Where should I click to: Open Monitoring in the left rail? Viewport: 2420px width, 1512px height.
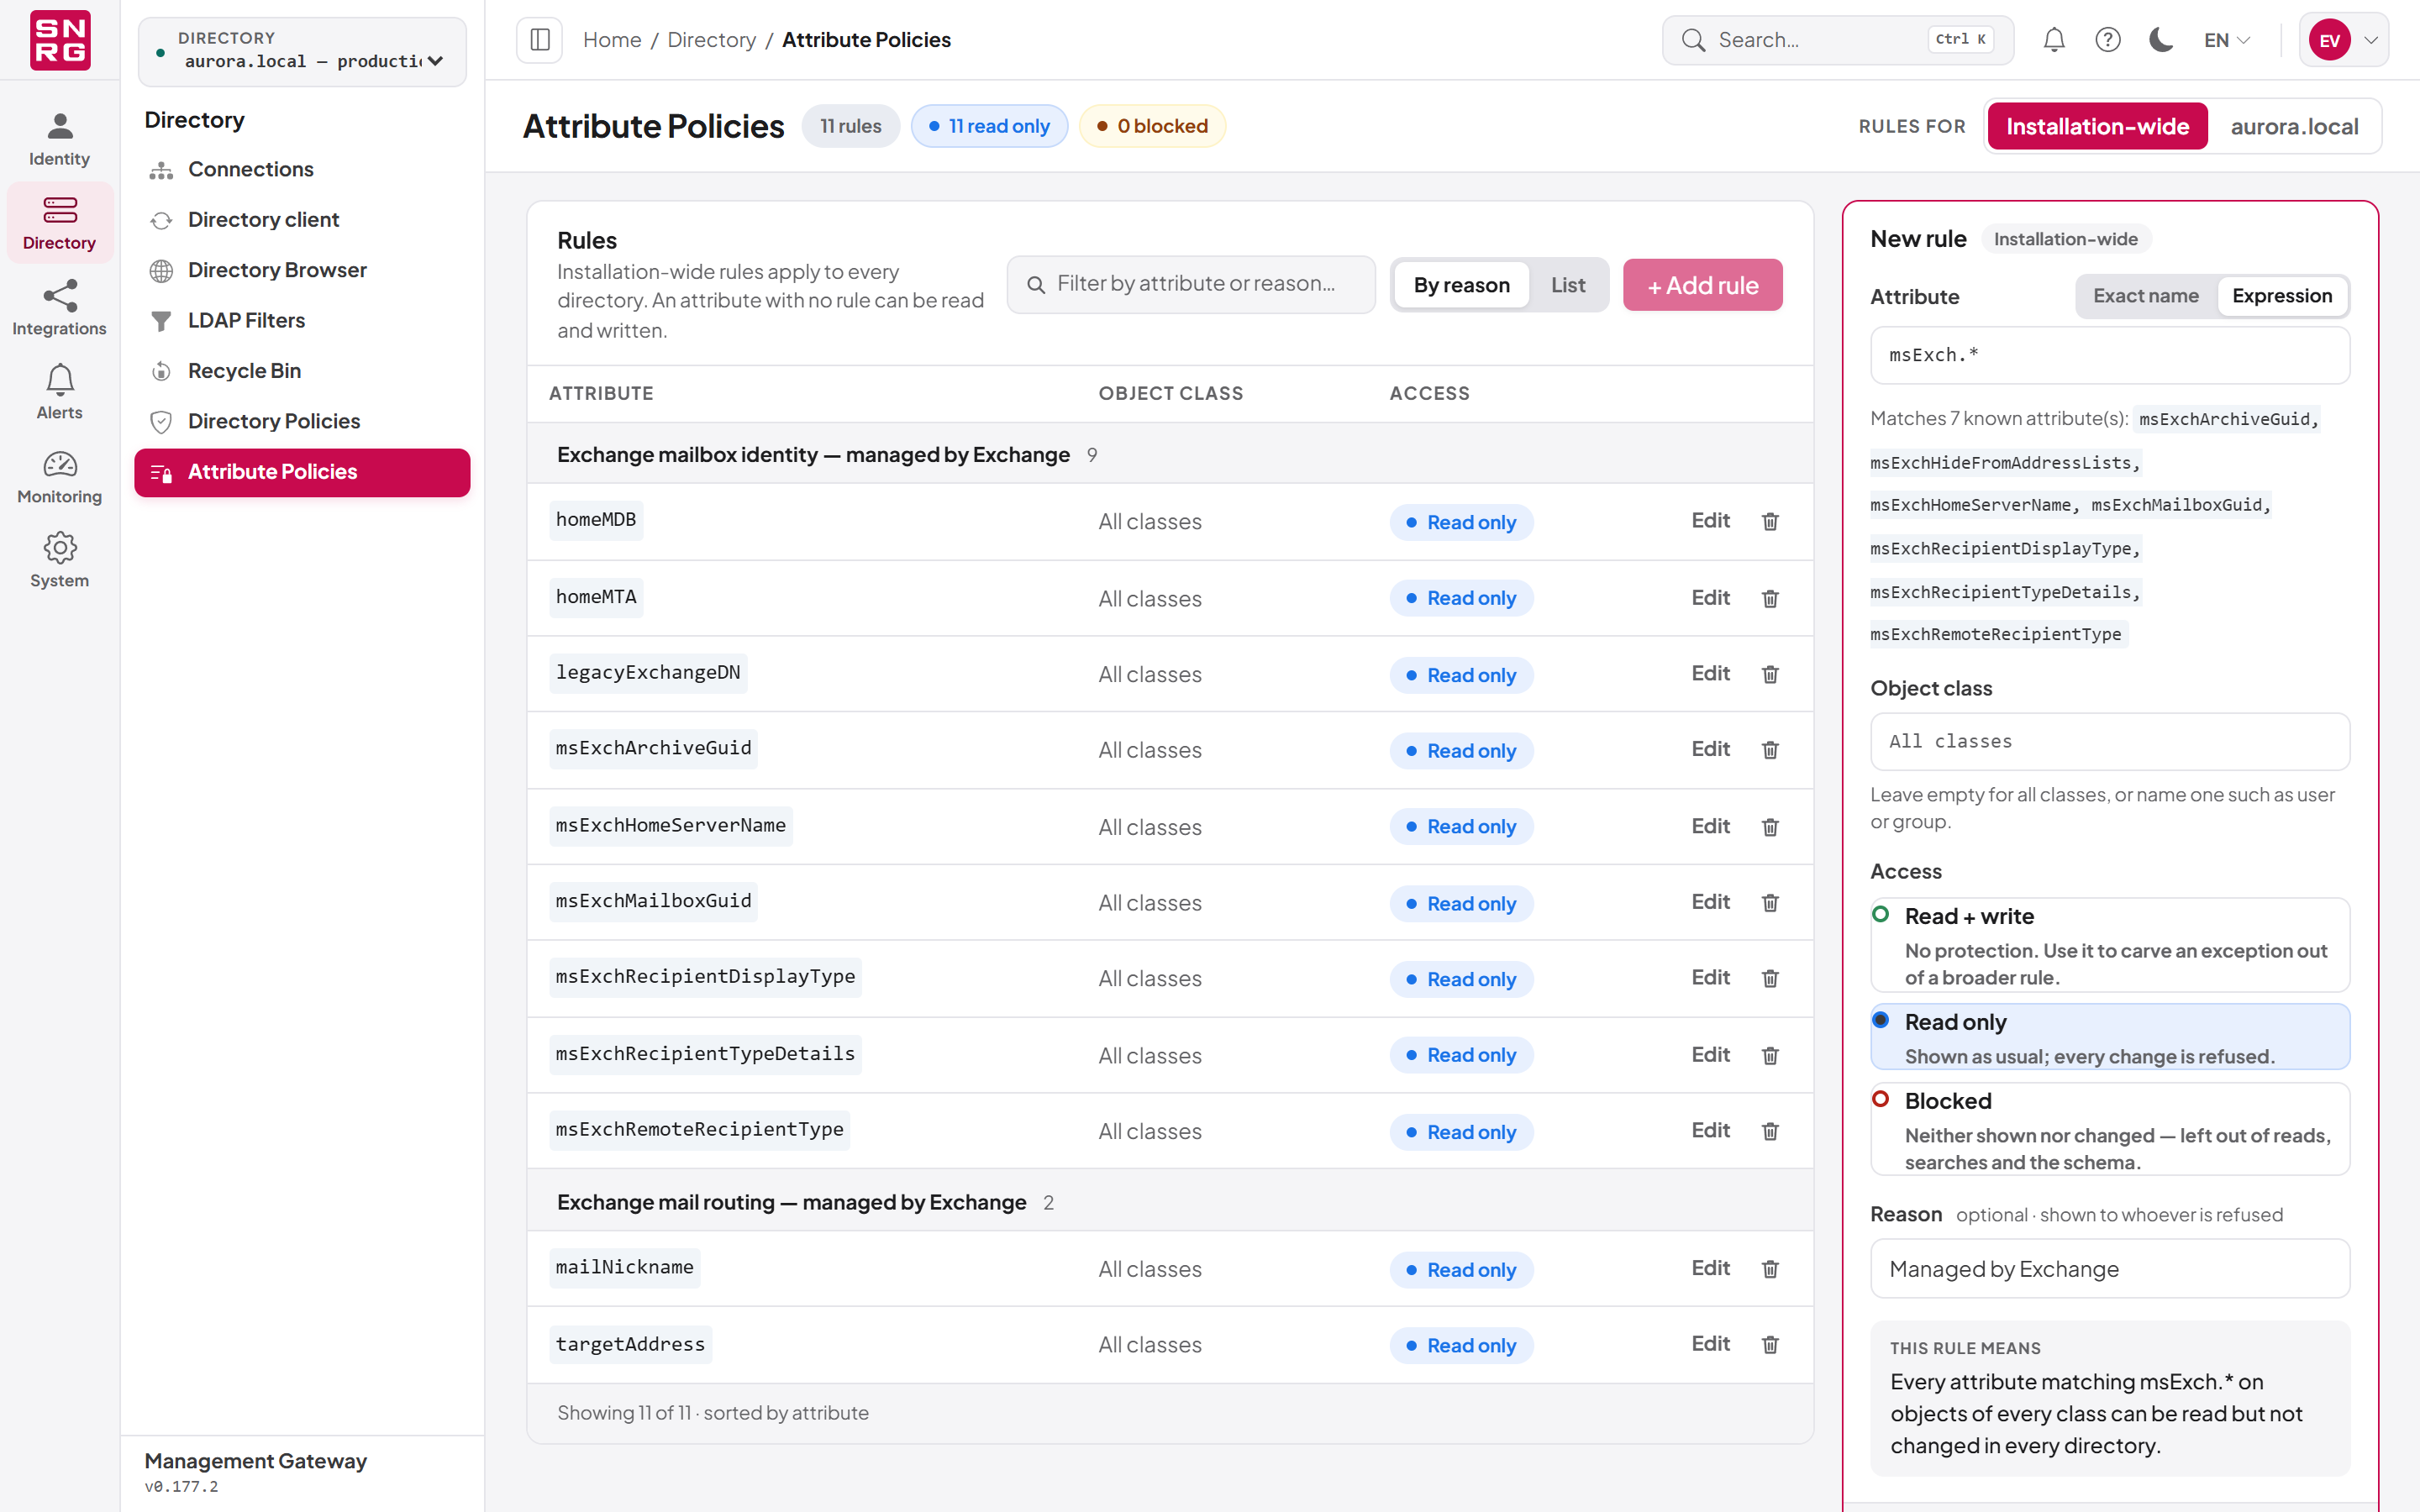(x=59, y=477)
